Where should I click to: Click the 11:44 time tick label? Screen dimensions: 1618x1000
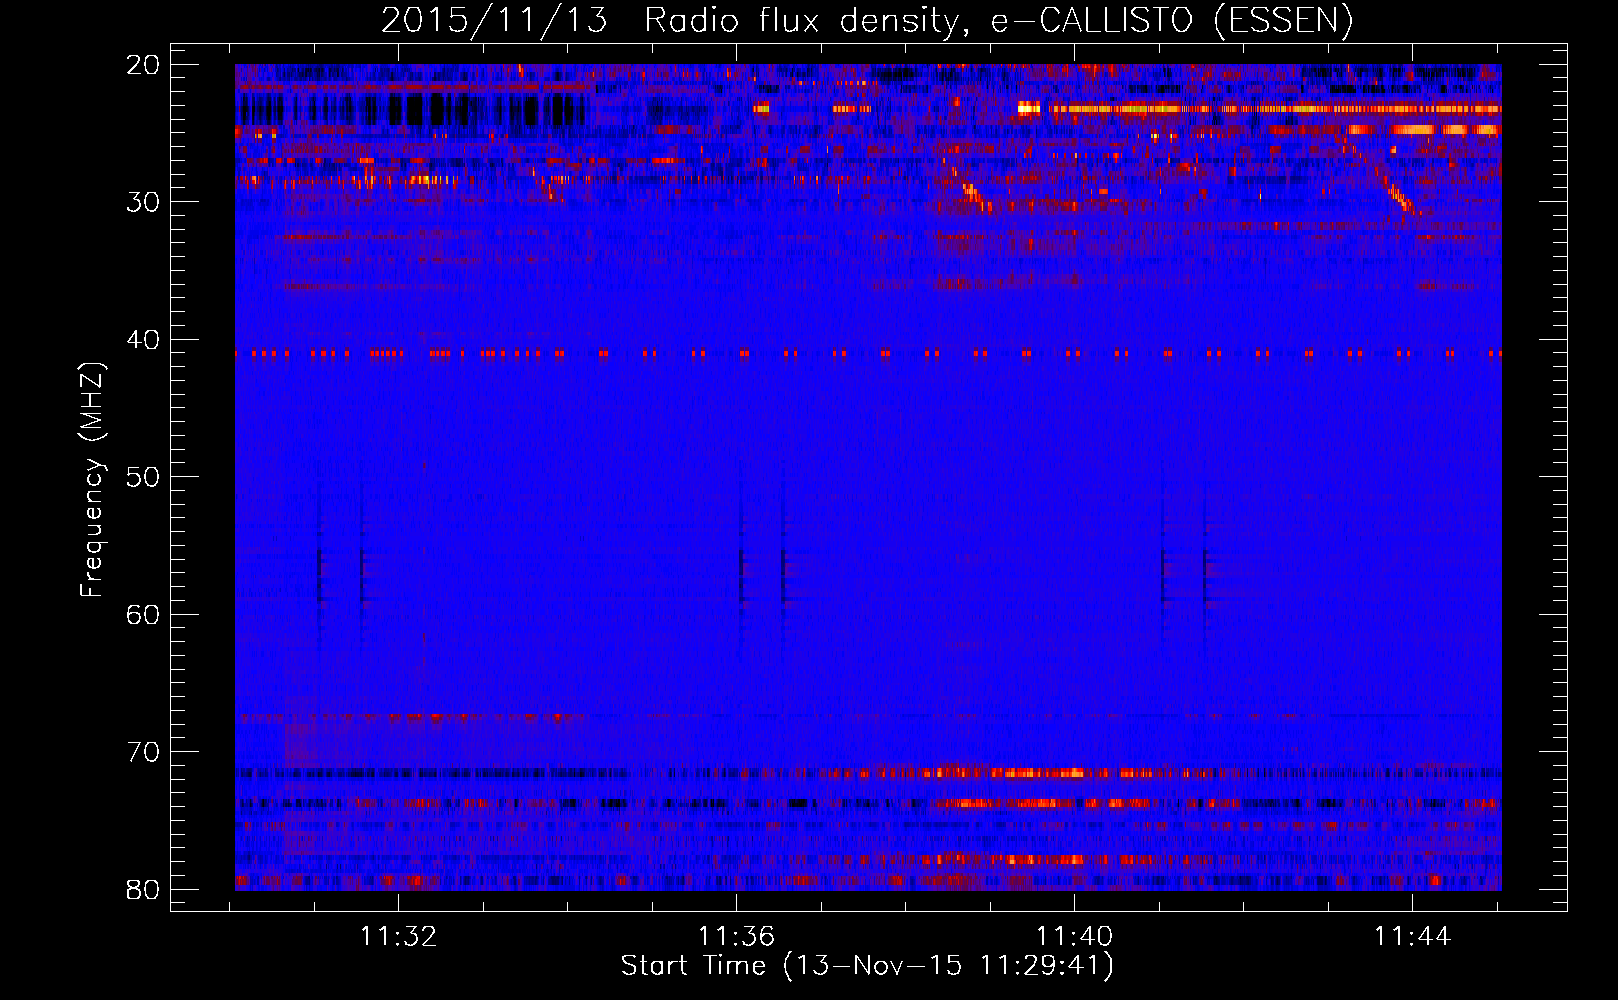1412,937
